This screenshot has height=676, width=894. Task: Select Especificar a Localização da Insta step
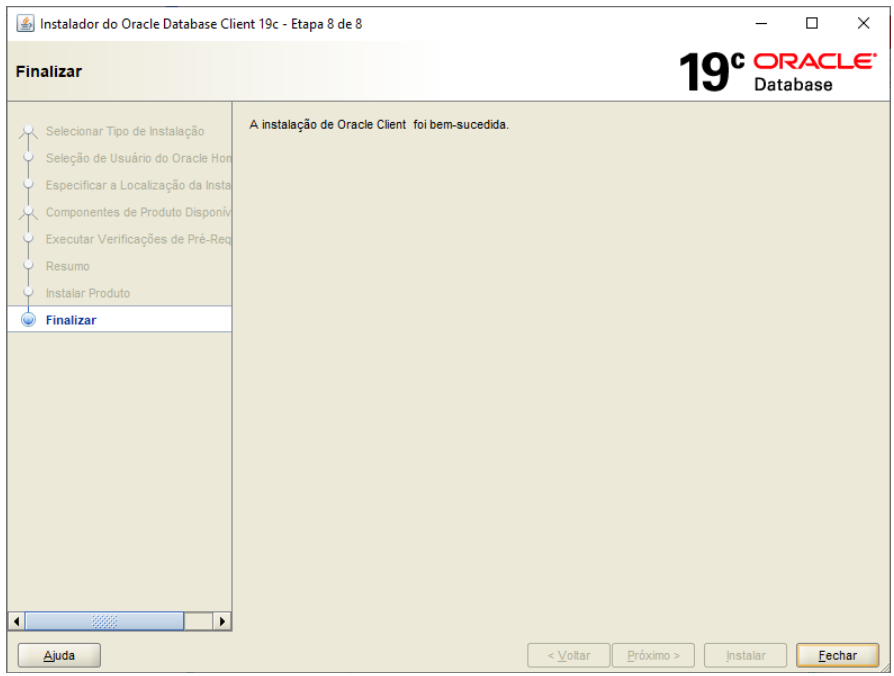tap(138, 185)
